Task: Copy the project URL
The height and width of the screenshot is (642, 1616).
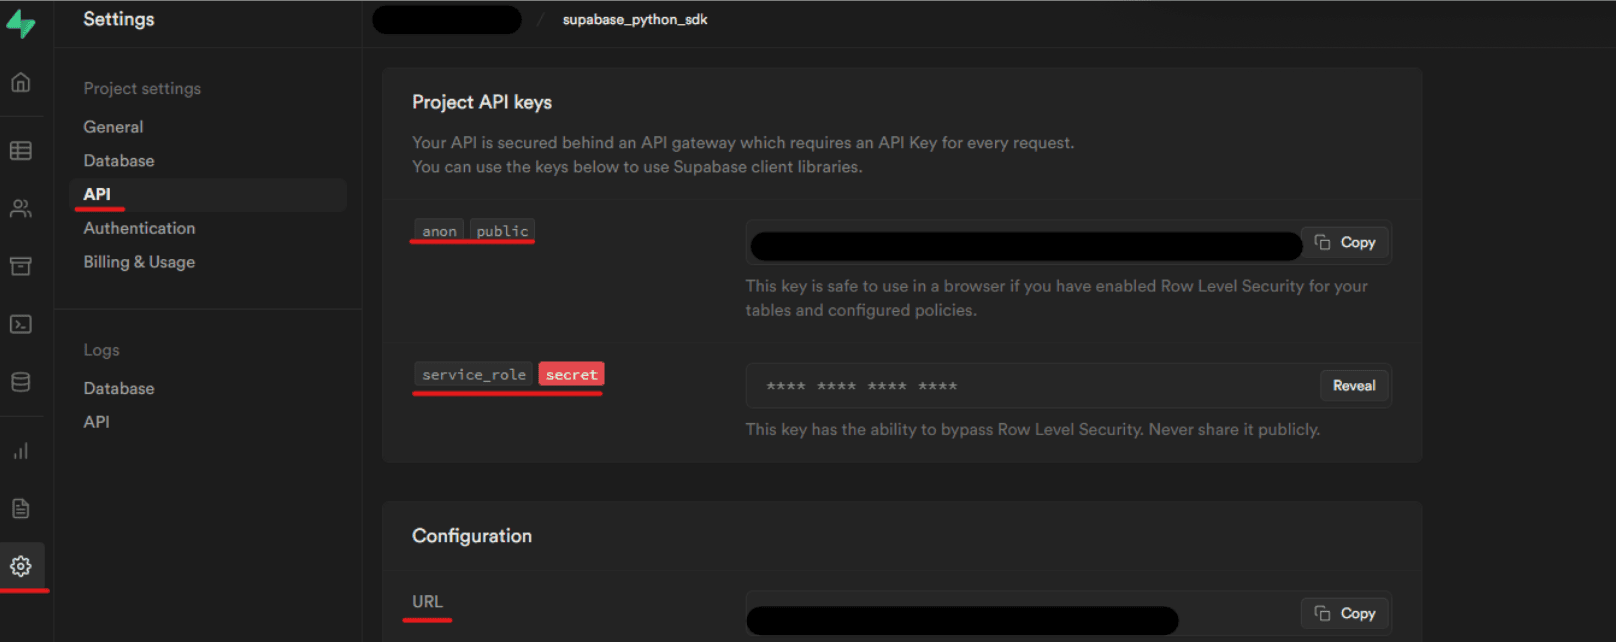Action: [1345, 613]
